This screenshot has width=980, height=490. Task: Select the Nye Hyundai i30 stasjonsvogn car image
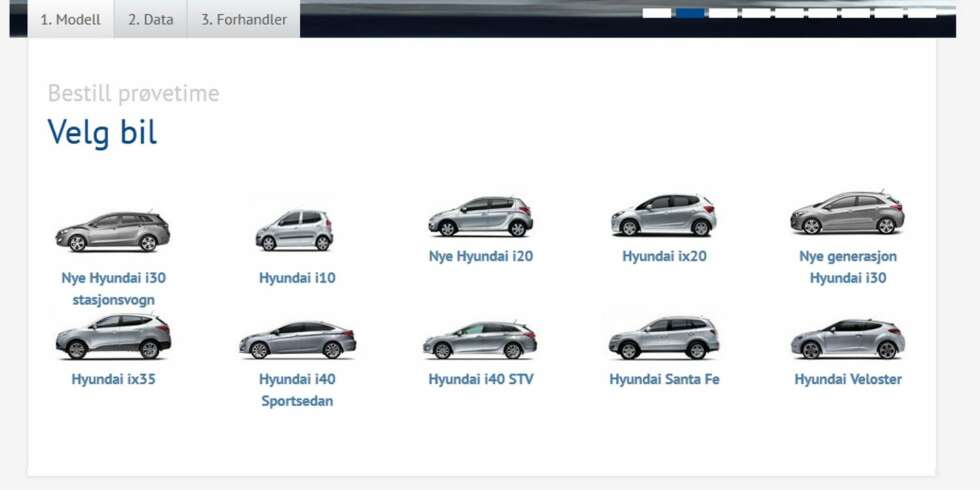point(113,232)
